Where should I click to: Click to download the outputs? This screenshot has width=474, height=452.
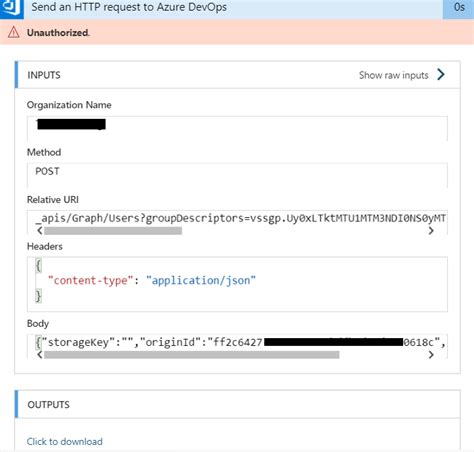[x=65, y=441]
